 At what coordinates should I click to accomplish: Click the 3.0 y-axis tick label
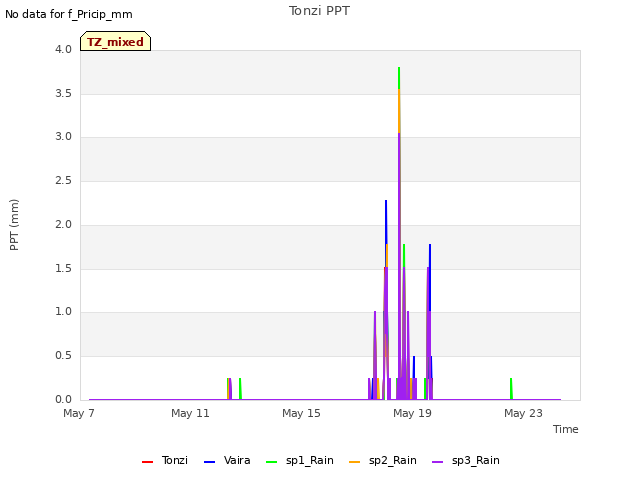click(x=63, y=137)
